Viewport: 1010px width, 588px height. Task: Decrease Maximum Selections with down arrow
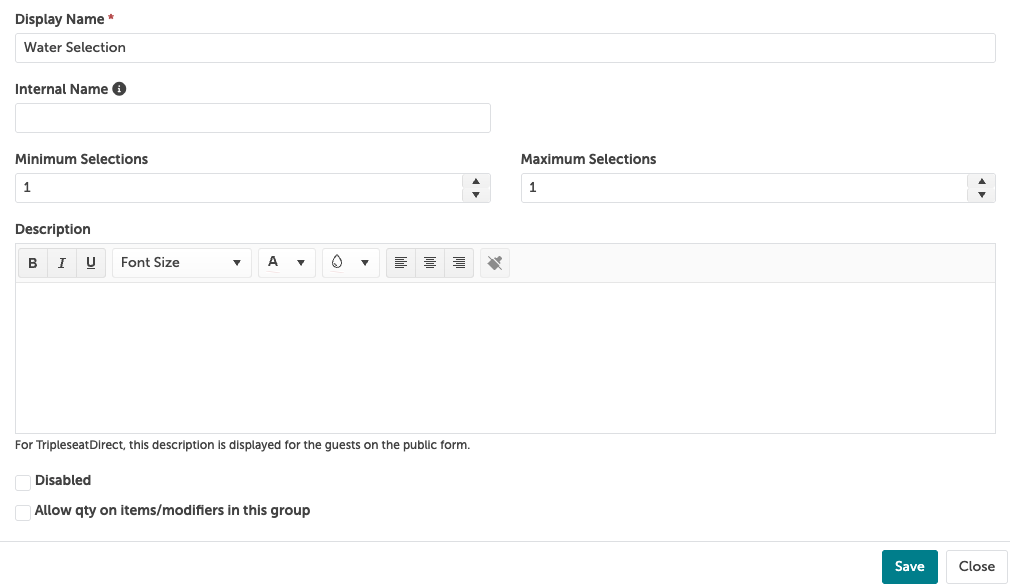coord(982,194)
